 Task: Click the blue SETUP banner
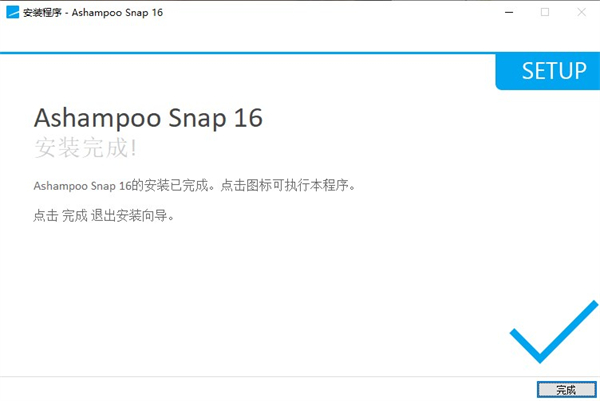tap(548, 72)
